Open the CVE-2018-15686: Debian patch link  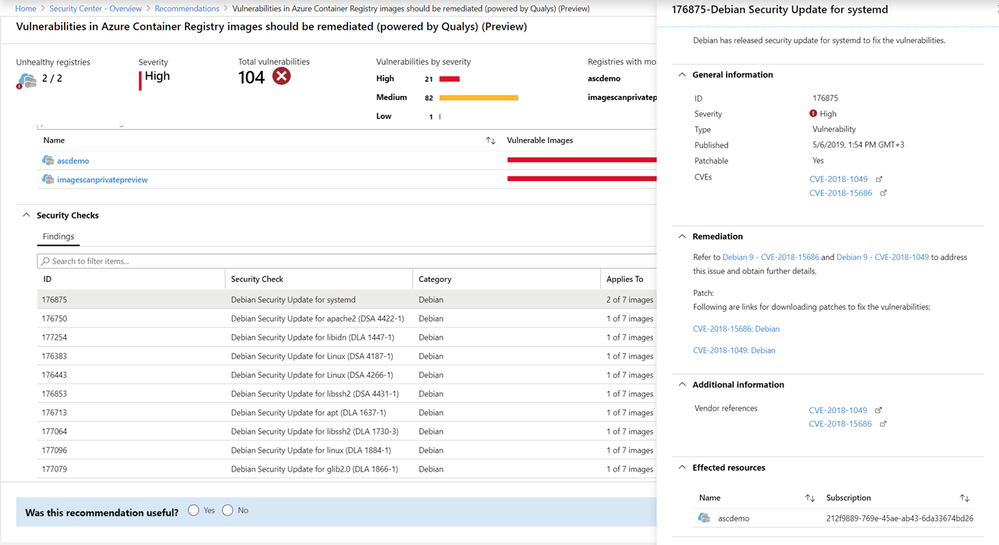(x=736, y=329)
